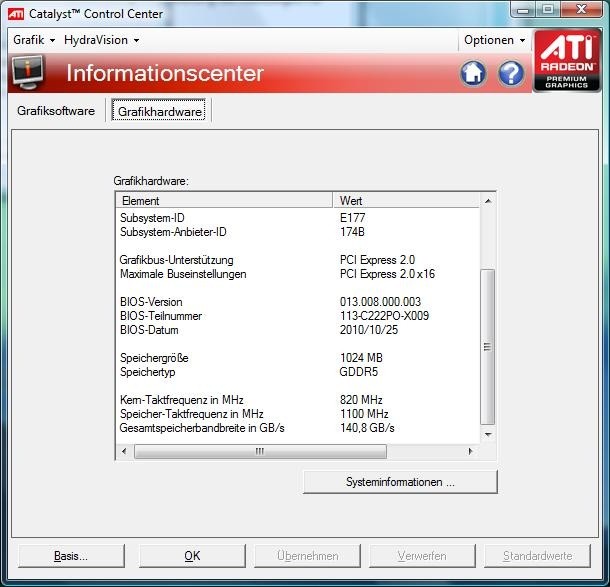The width and height of the screenshot is (610, 587).
Task: Click the list's scroll right arrow
Action: pyautogui.click(x=470, y=451)
